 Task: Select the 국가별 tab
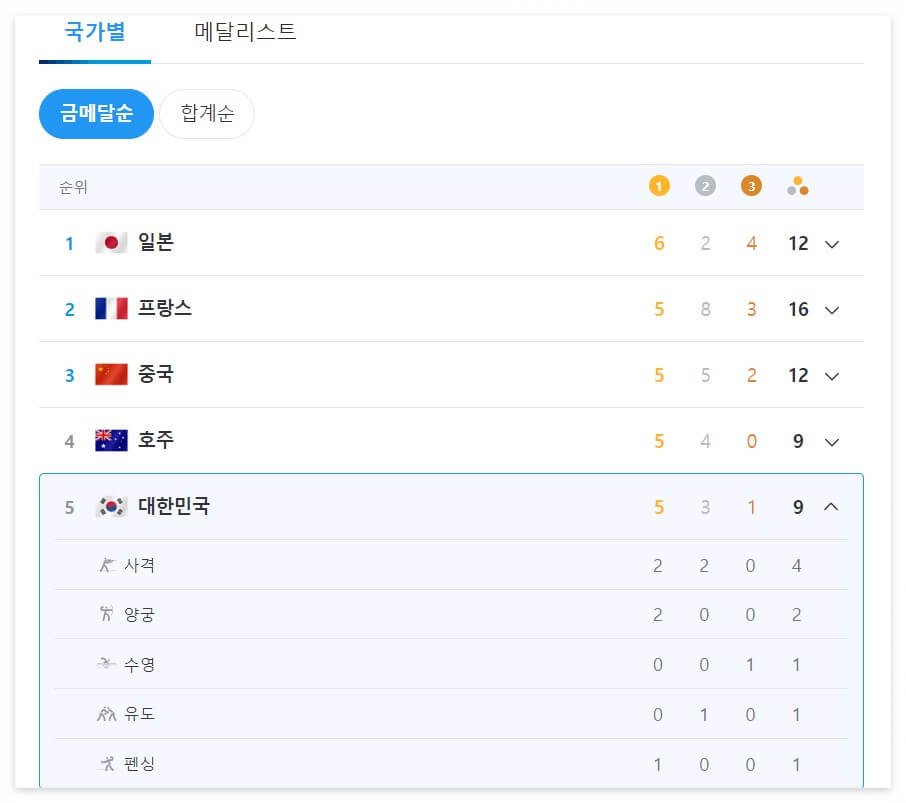coord(94,33)
